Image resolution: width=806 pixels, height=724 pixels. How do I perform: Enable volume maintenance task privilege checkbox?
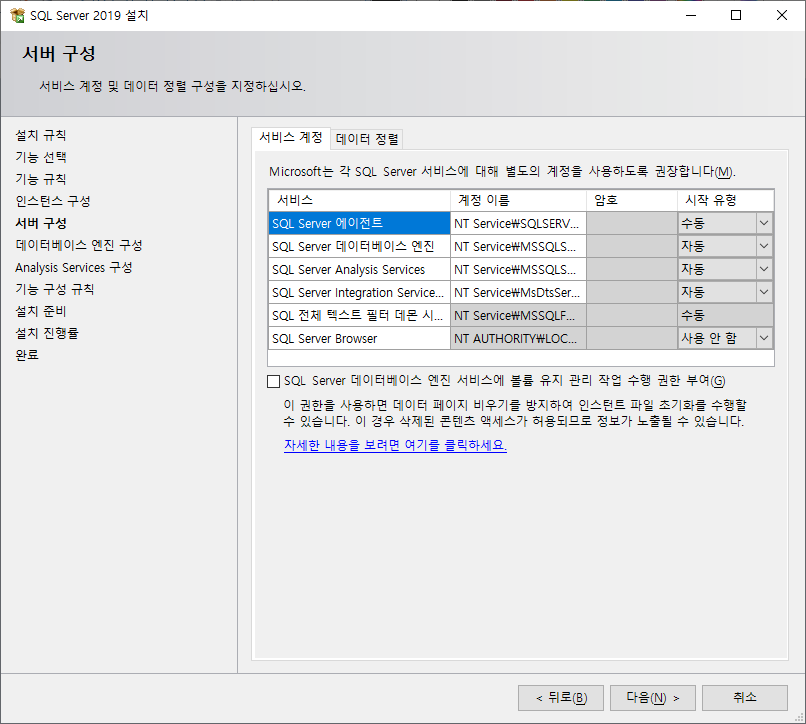[x=273, y=381]
